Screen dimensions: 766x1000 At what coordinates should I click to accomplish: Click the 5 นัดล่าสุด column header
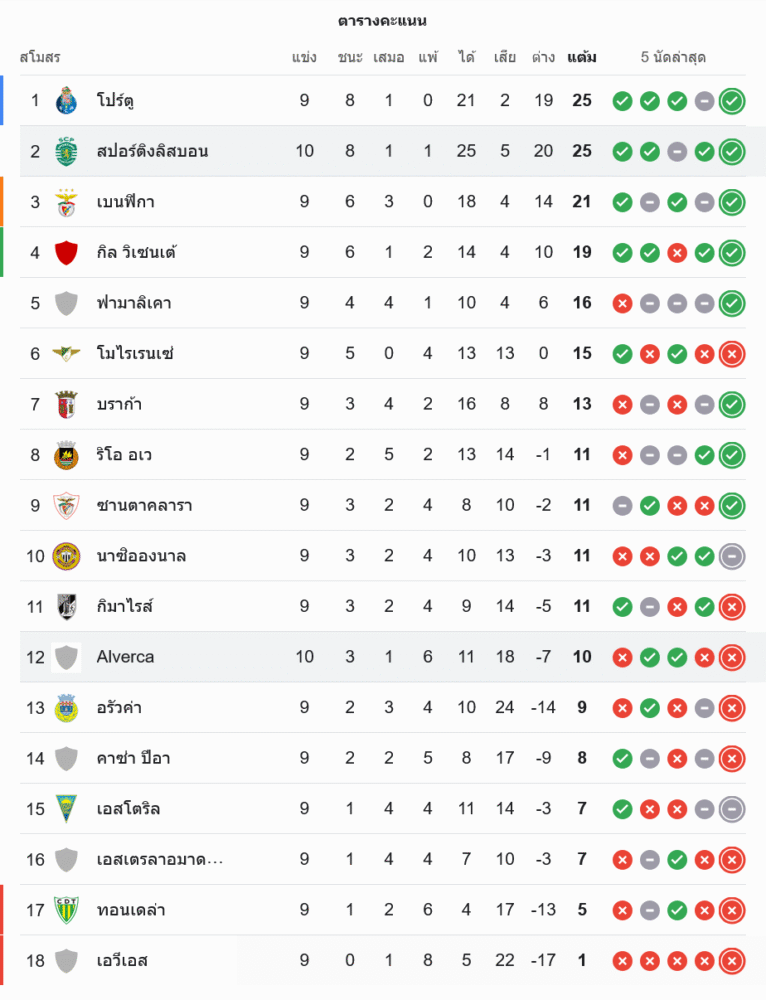(x=673, y=57)
